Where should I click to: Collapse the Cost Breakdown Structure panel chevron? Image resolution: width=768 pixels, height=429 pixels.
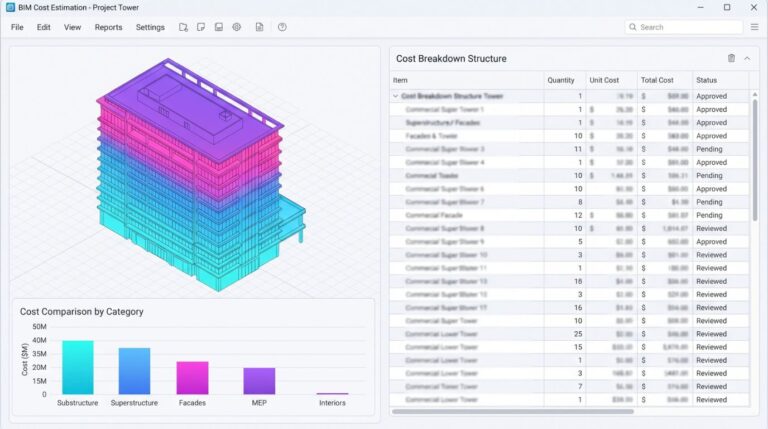(x=747, y=58)
